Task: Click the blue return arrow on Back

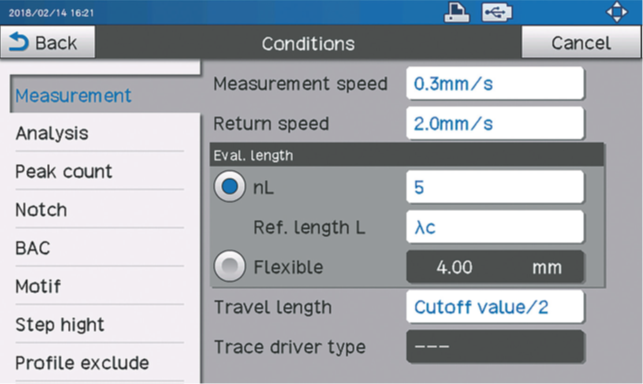Action: [19, 42]
